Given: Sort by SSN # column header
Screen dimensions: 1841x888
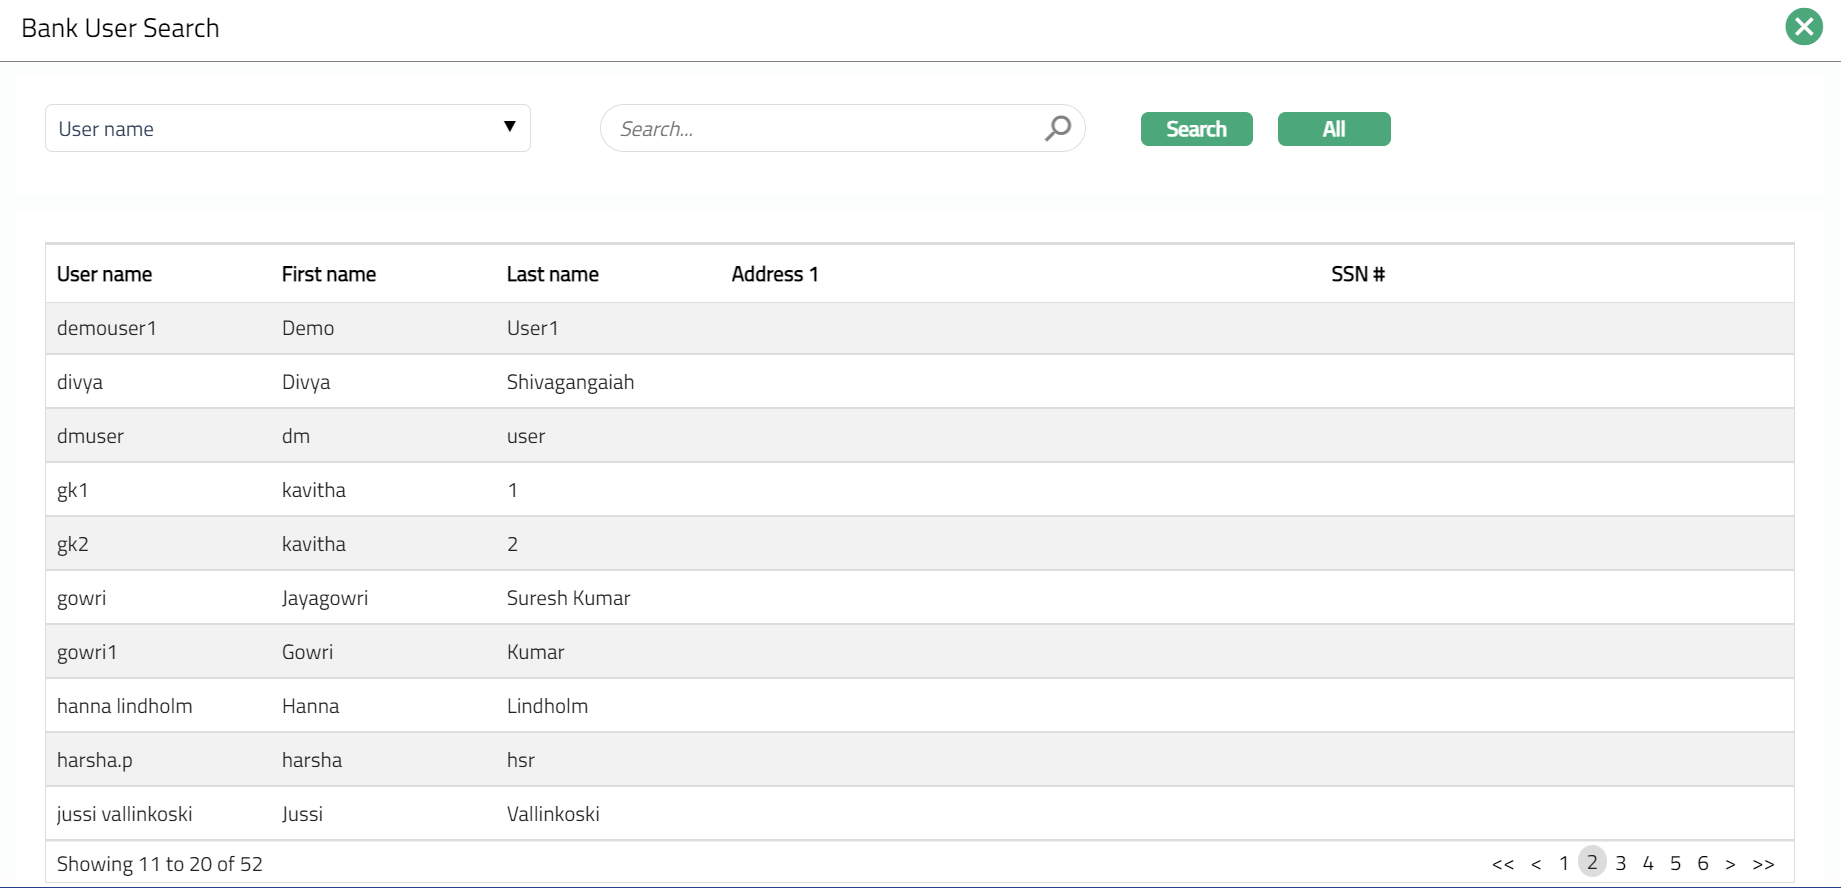Looking at the screenshot, I should click(x=1357, y=274).
